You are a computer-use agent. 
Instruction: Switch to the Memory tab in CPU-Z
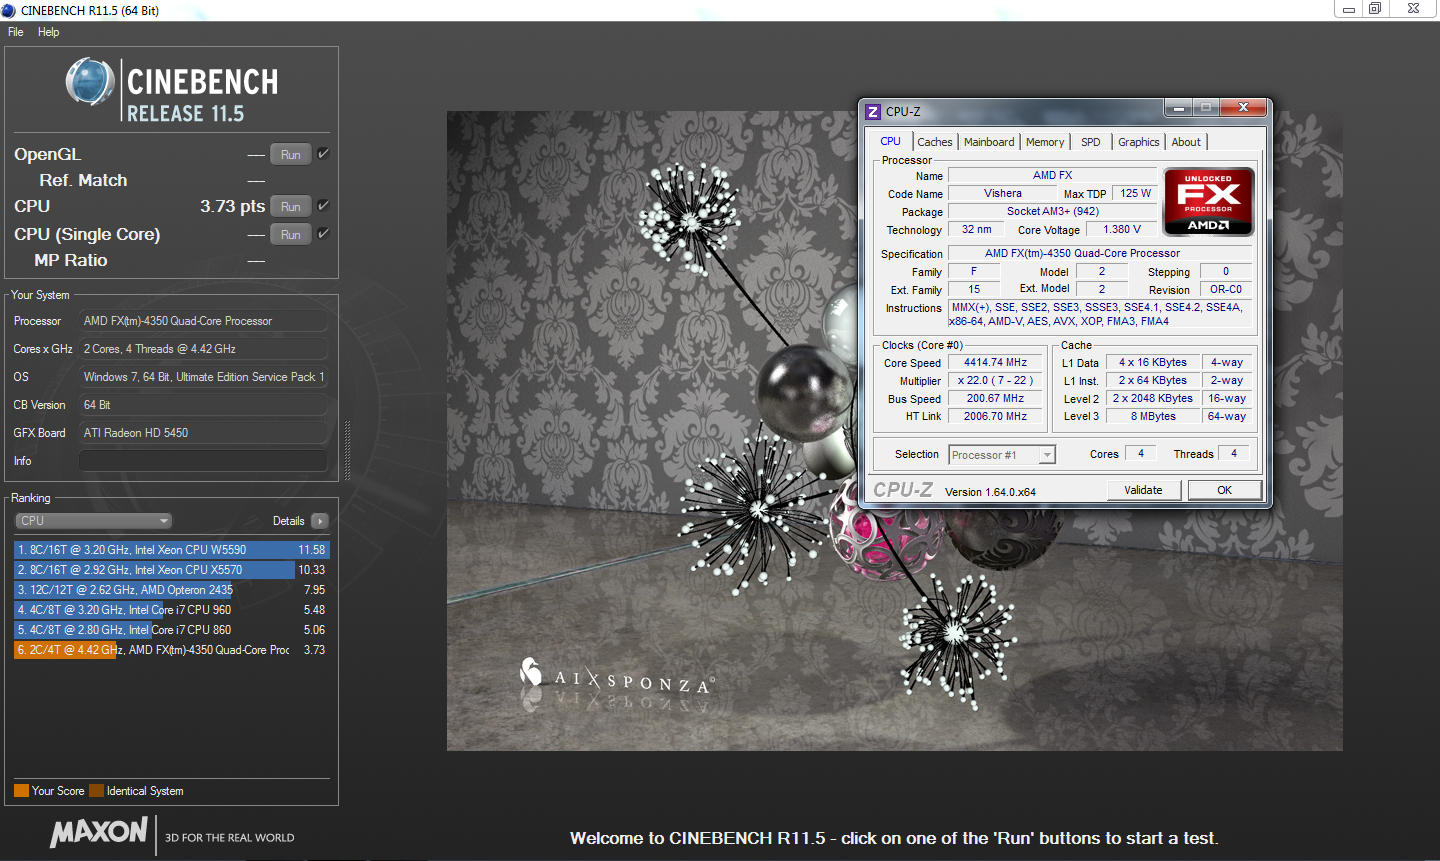point(1044,142)
